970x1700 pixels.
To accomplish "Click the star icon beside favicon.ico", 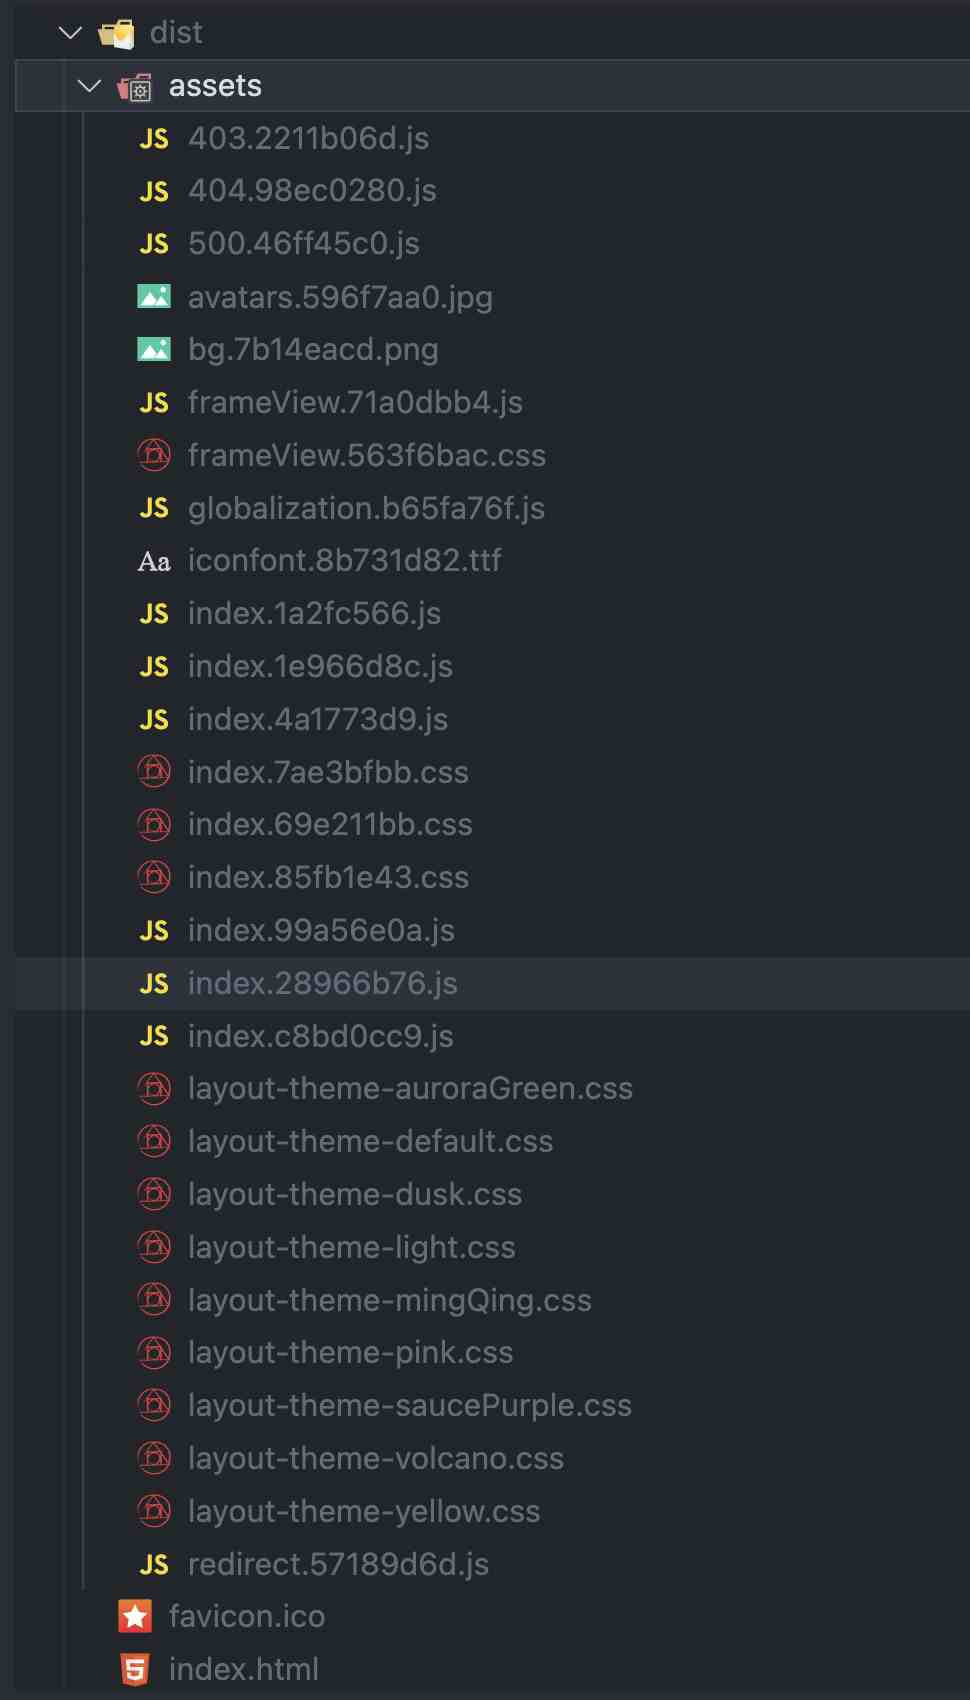I will click(135, 1617).
